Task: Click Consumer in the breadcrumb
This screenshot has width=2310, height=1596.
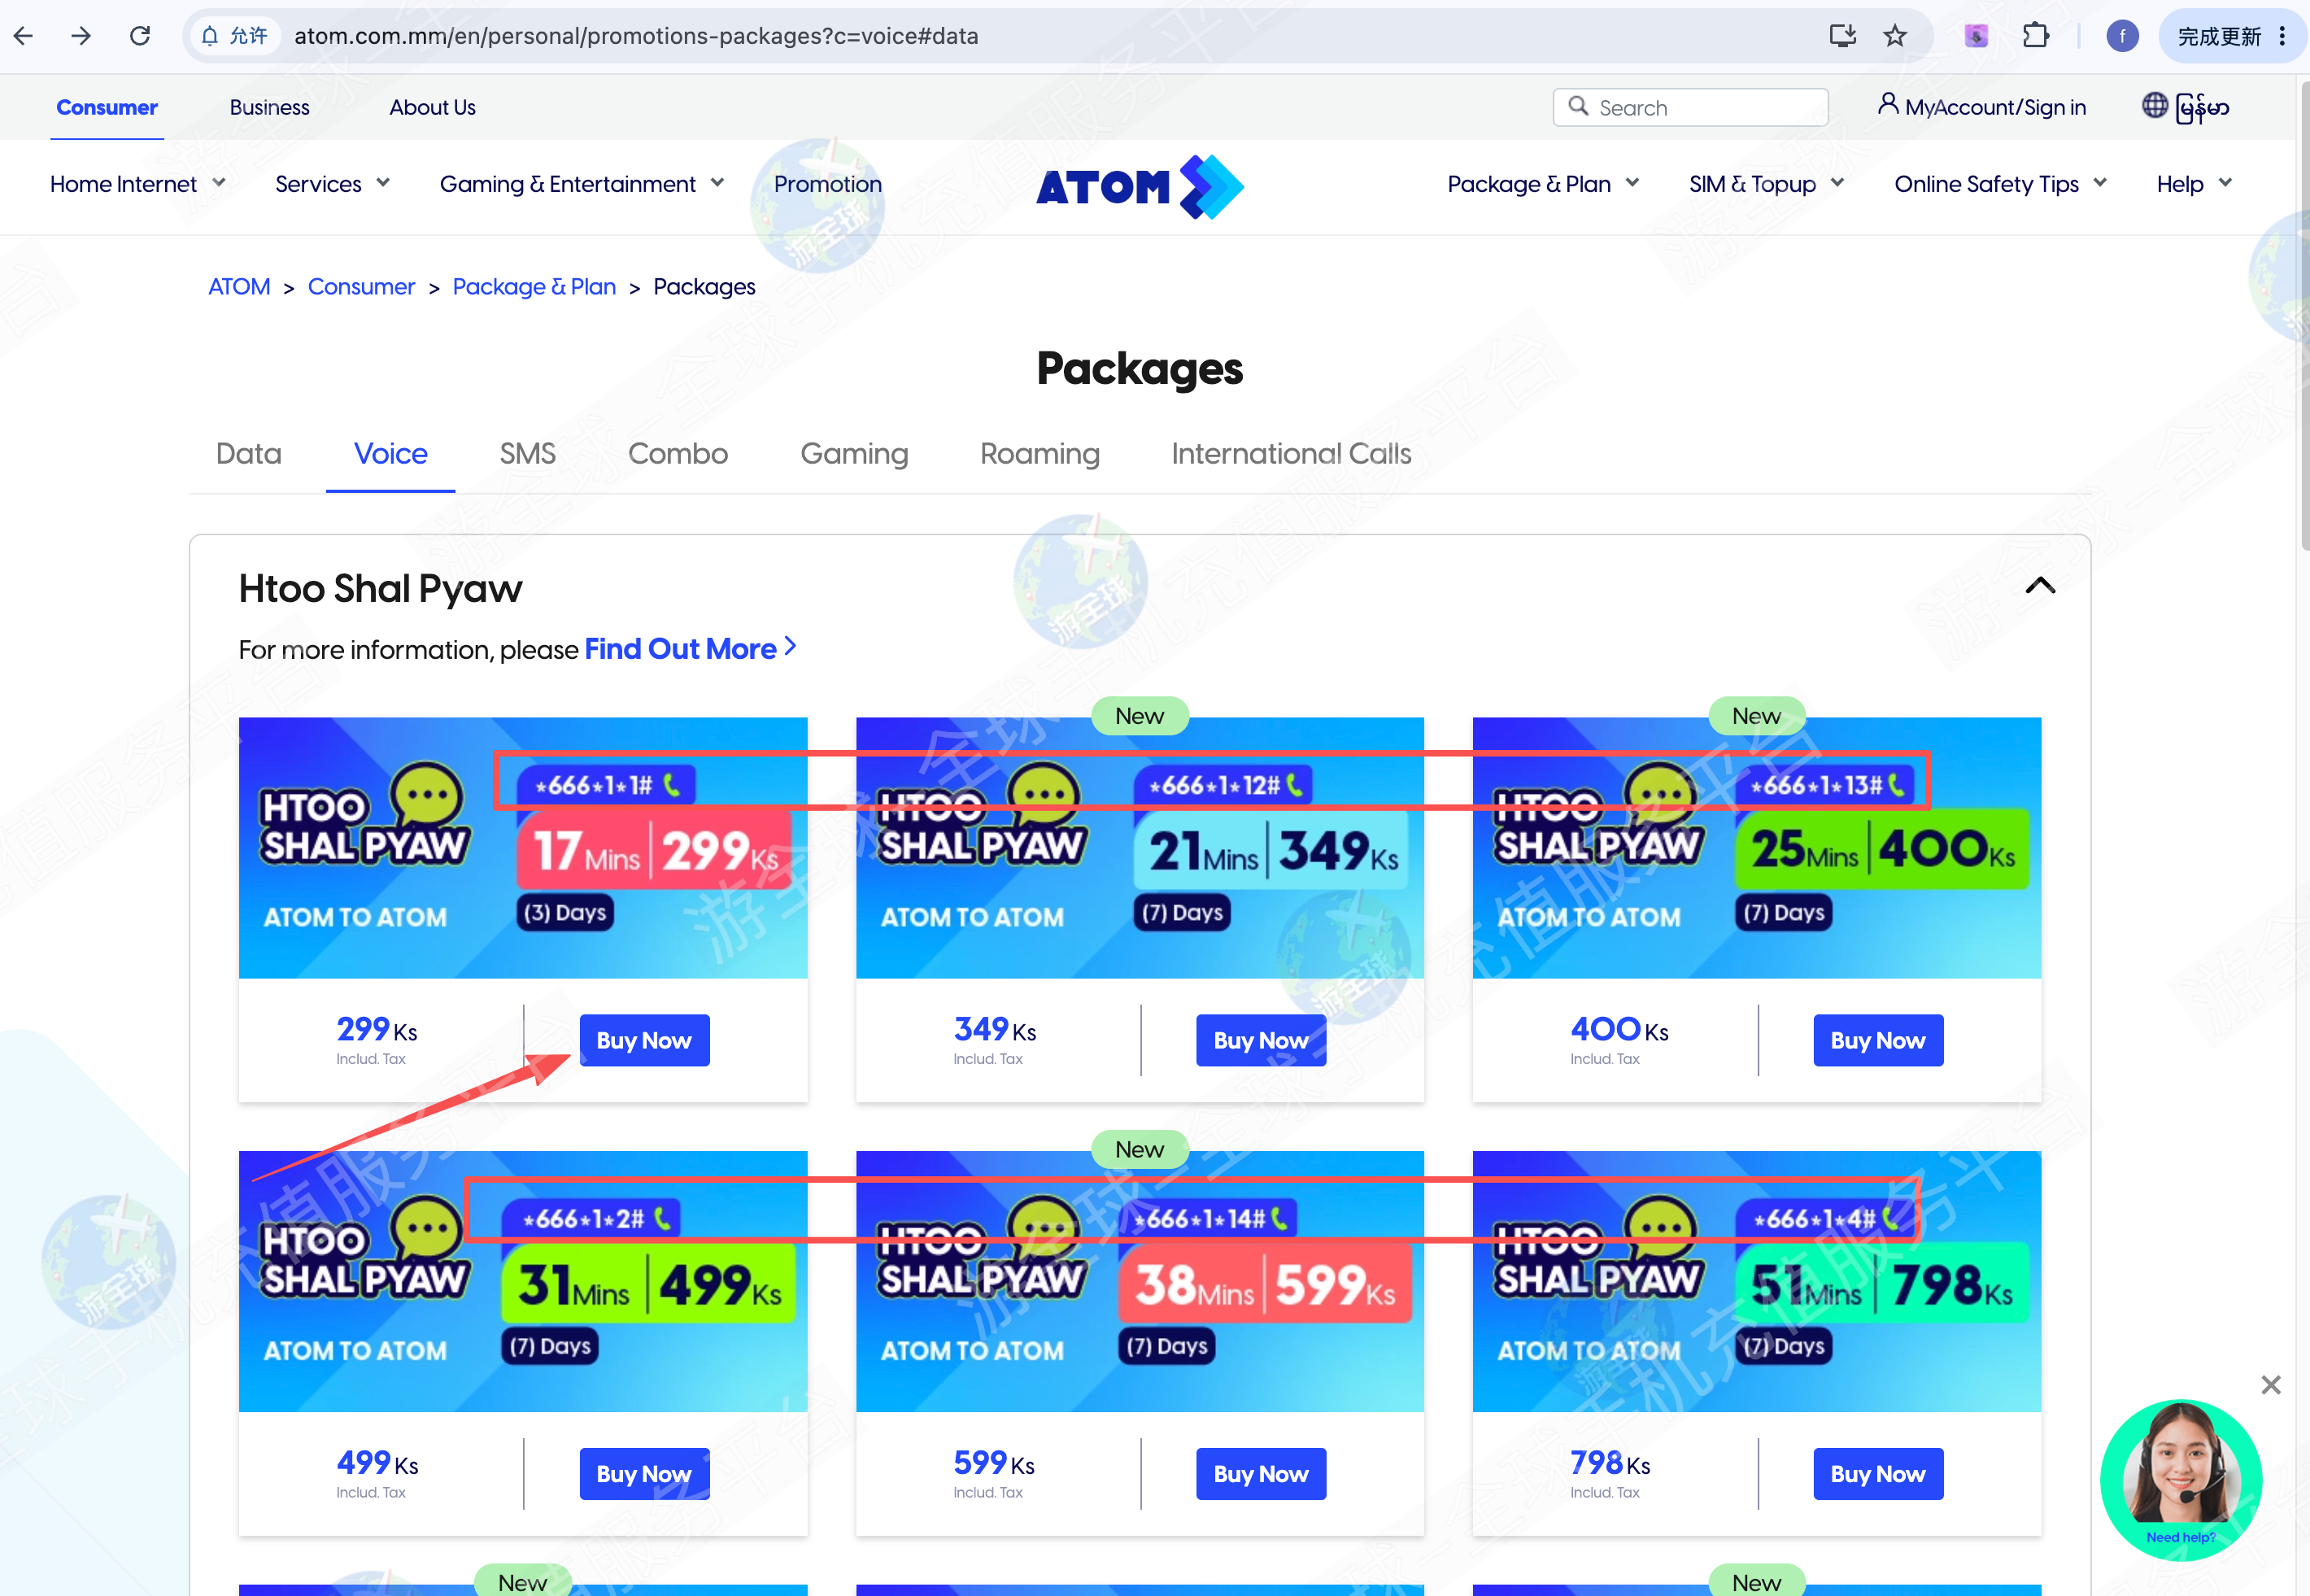Action: (x=361, y=287)
